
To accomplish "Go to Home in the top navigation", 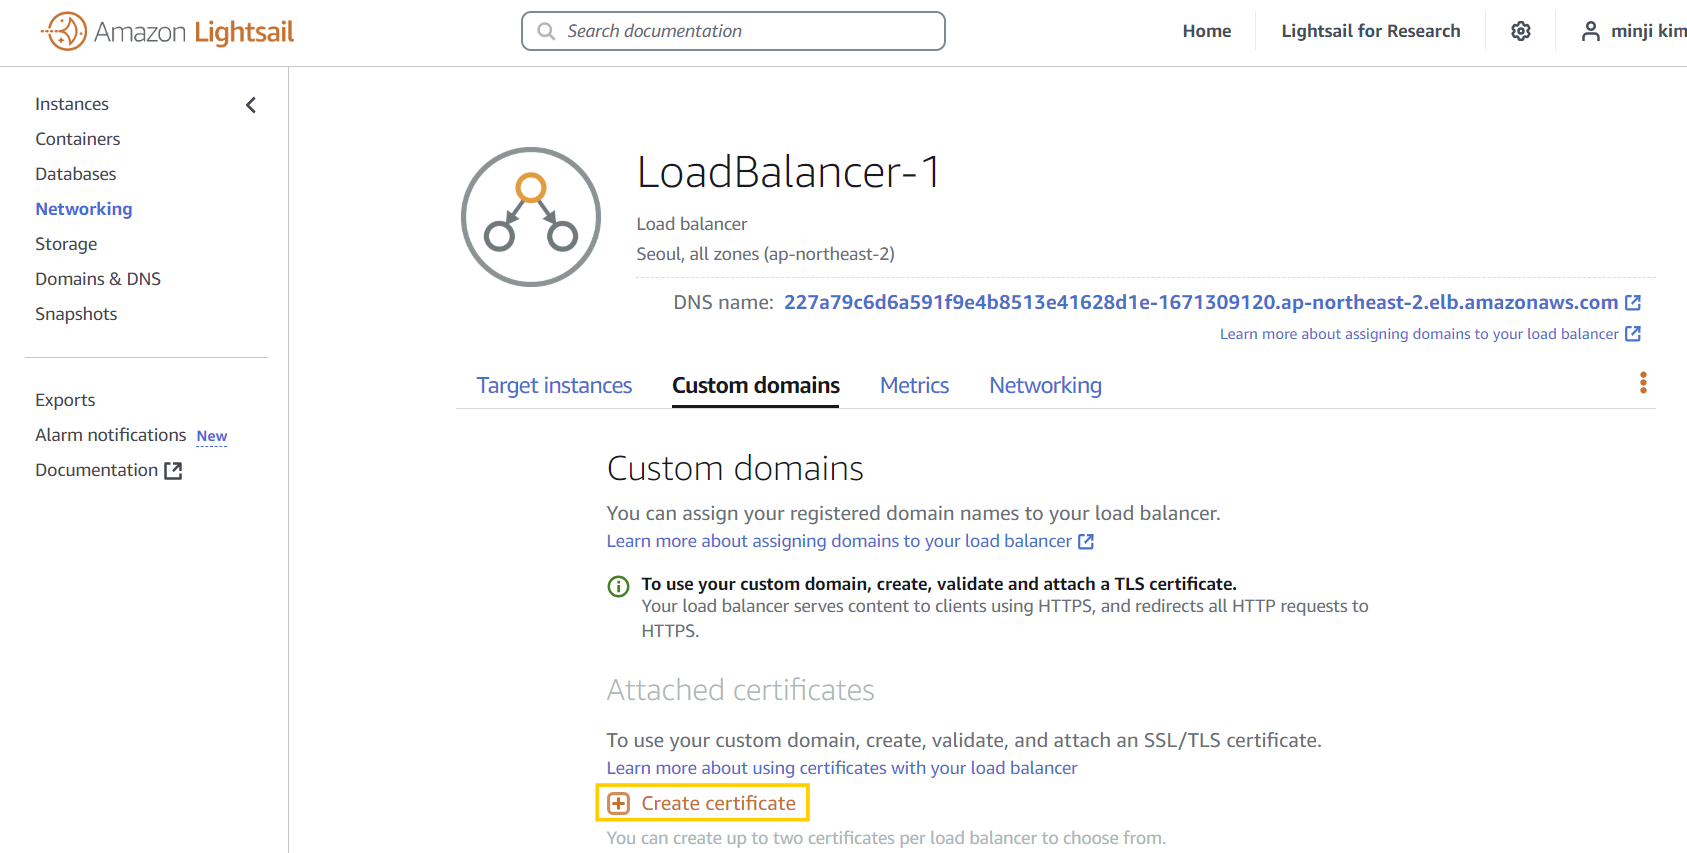I will [x=1207, y=31].
